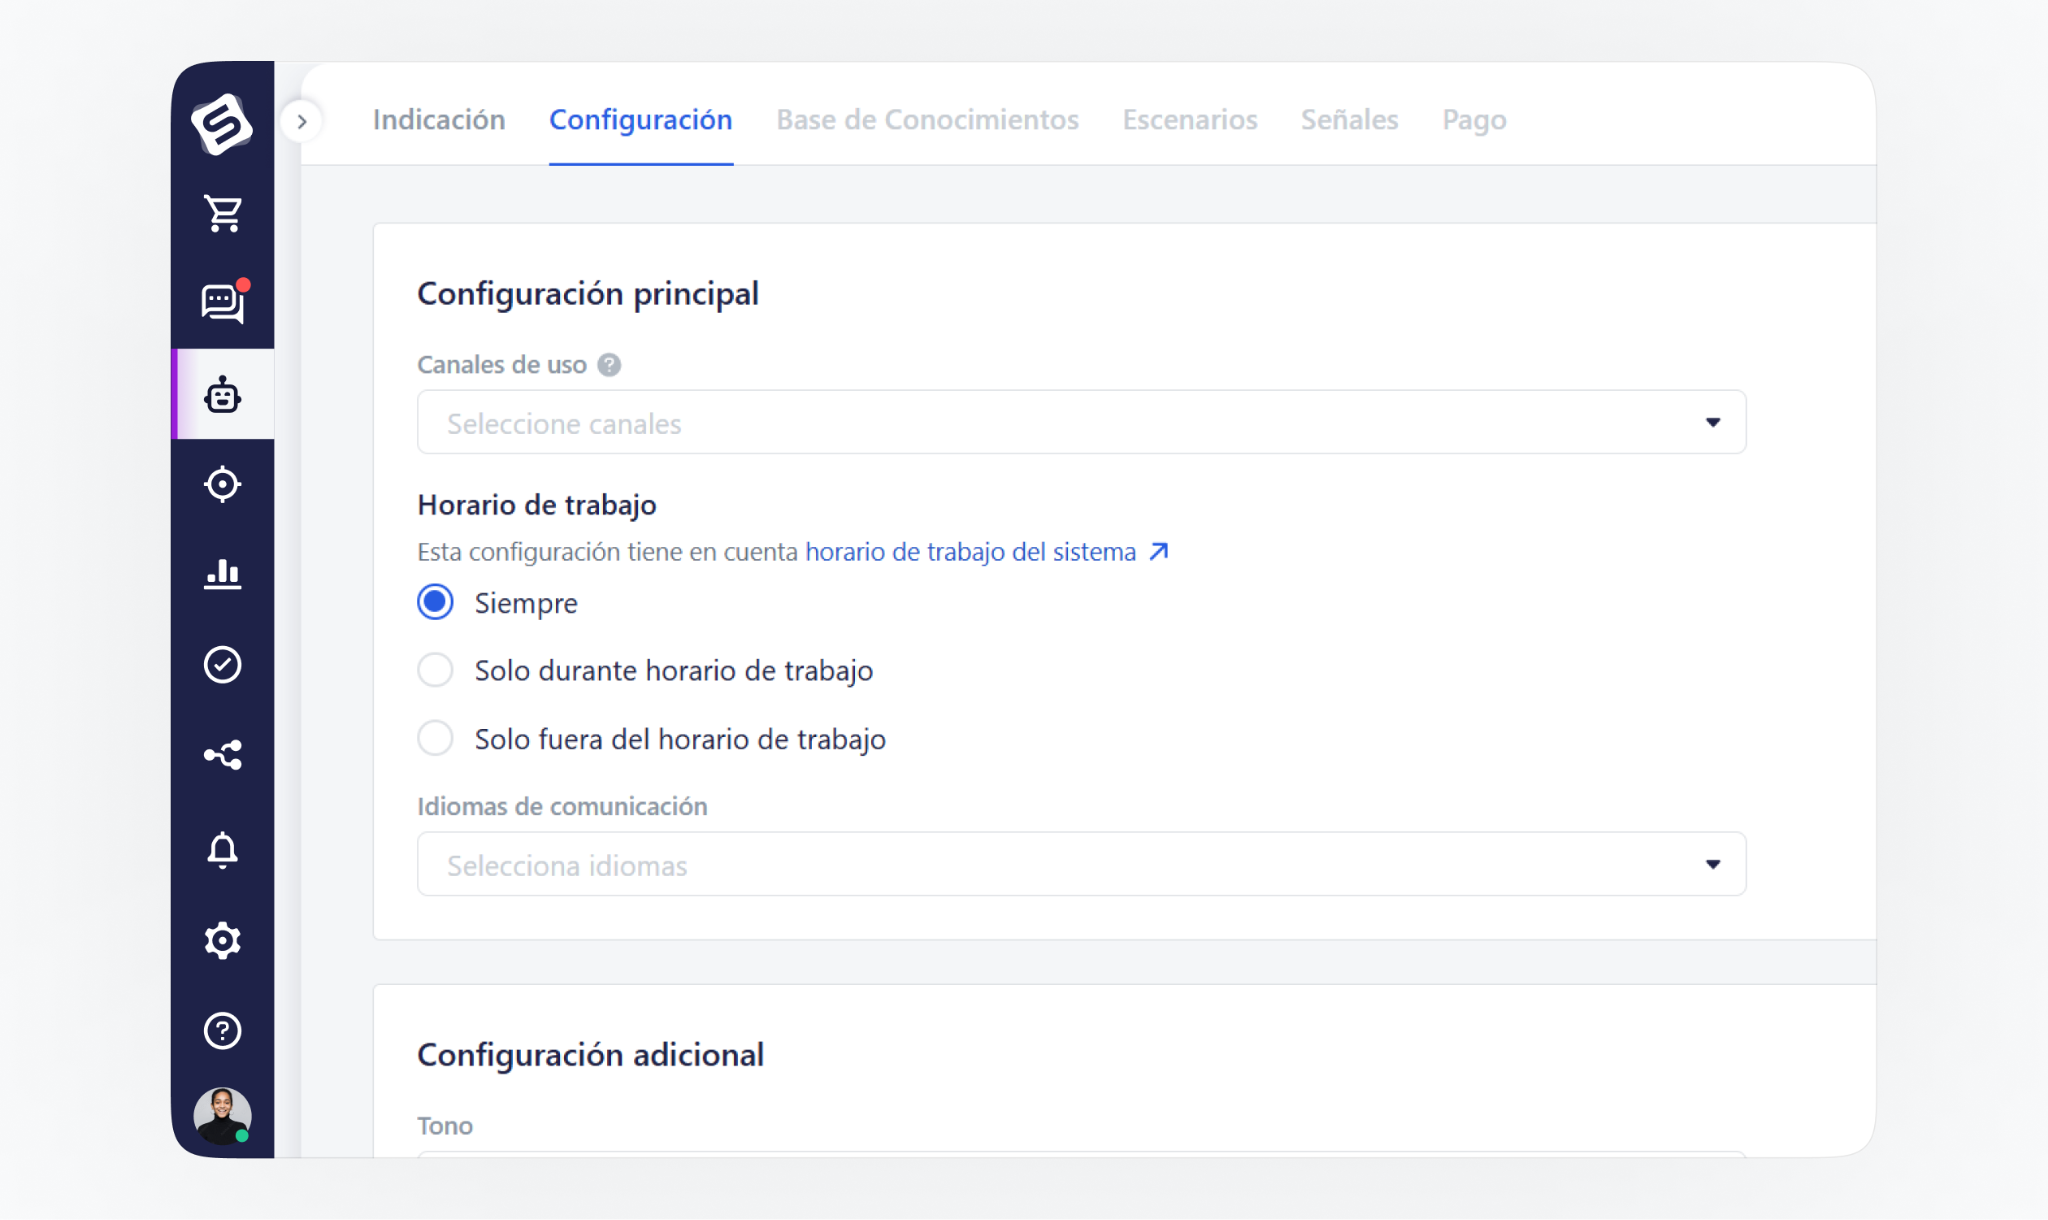Expand the Selecciona idiomas dropdown
The image size is (2048, 1220).
(x=1081, y=865)
